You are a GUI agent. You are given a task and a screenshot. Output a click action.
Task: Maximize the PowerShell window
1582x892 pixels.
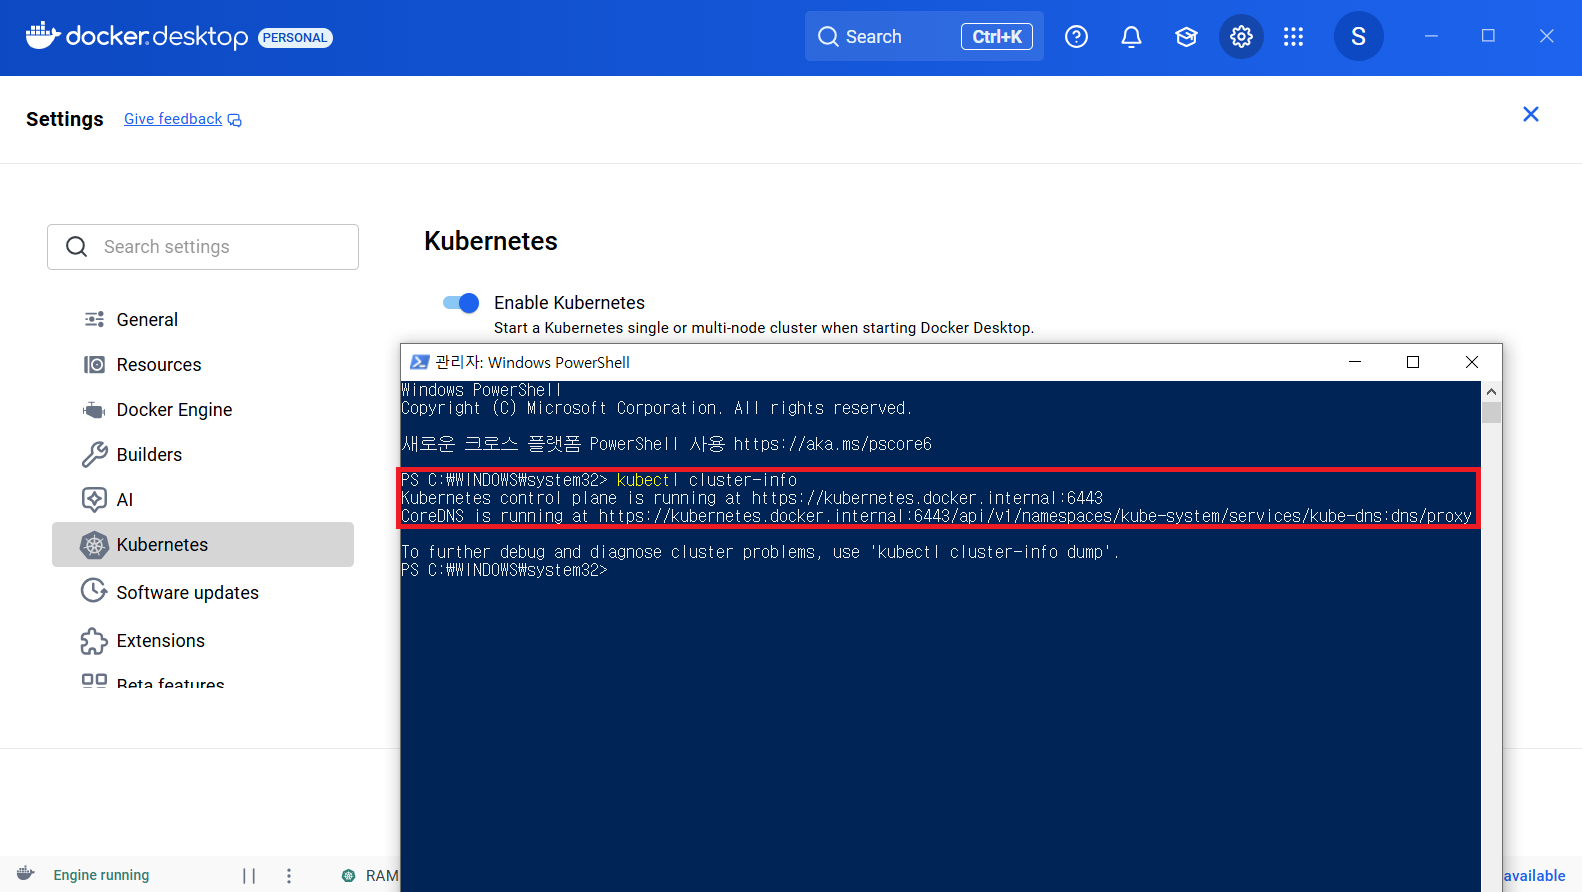1413,362
